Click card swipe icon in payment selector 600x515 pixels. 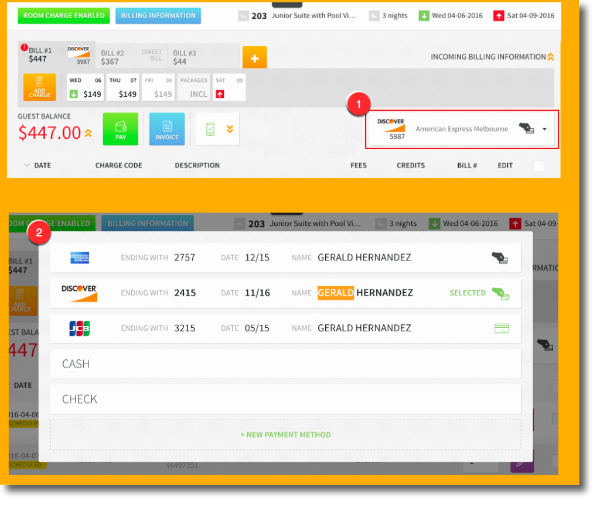click(526, 129)
